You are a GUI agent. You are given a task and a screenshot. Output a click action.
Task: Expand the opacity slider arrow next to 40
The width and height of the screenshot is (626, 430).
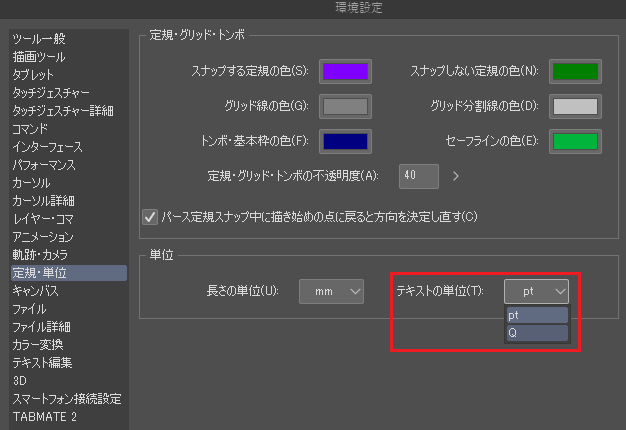coord(455,176)
